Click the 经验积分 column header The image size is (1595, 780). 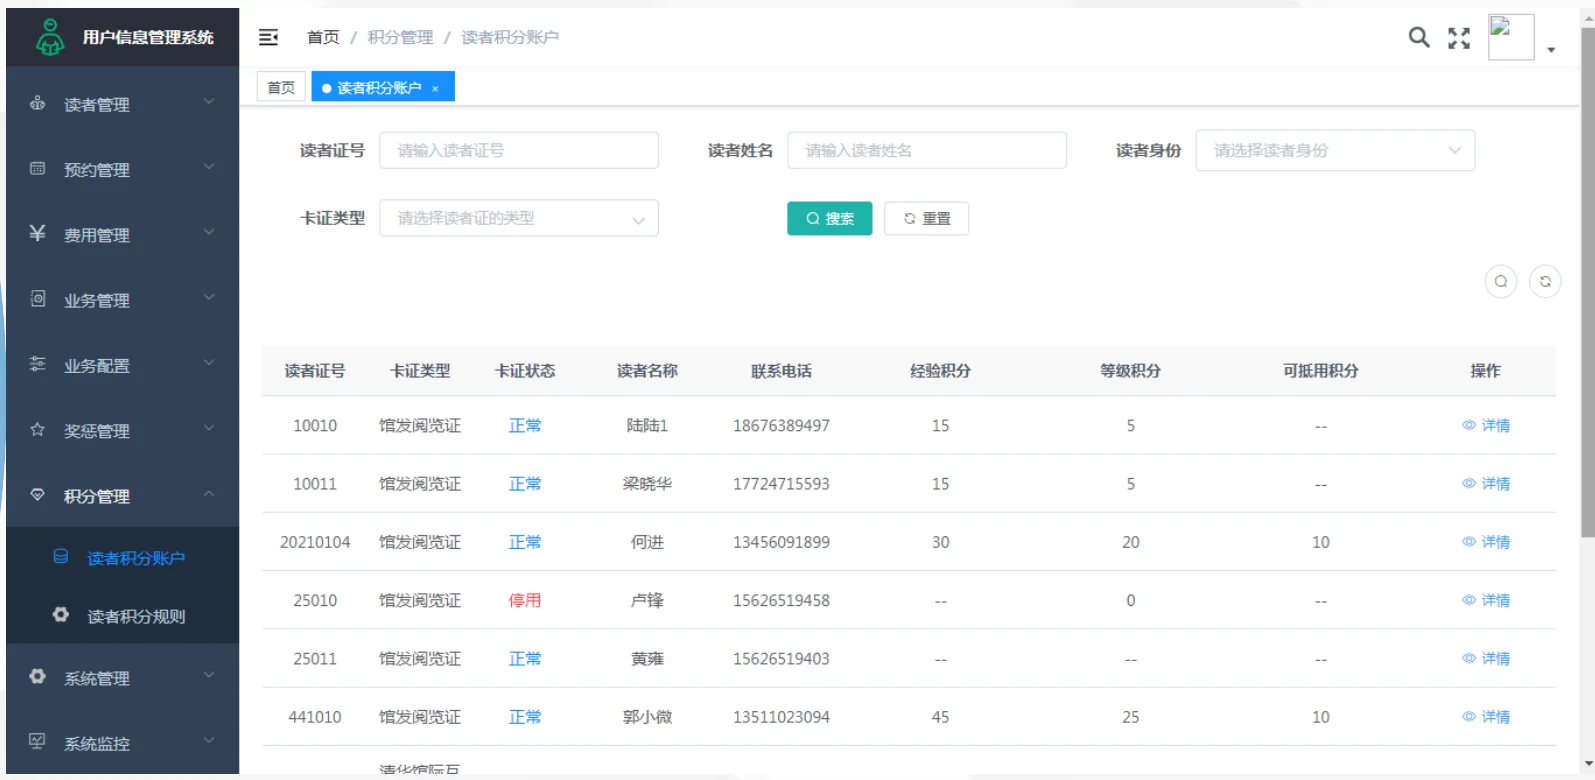tap(940, 371)
